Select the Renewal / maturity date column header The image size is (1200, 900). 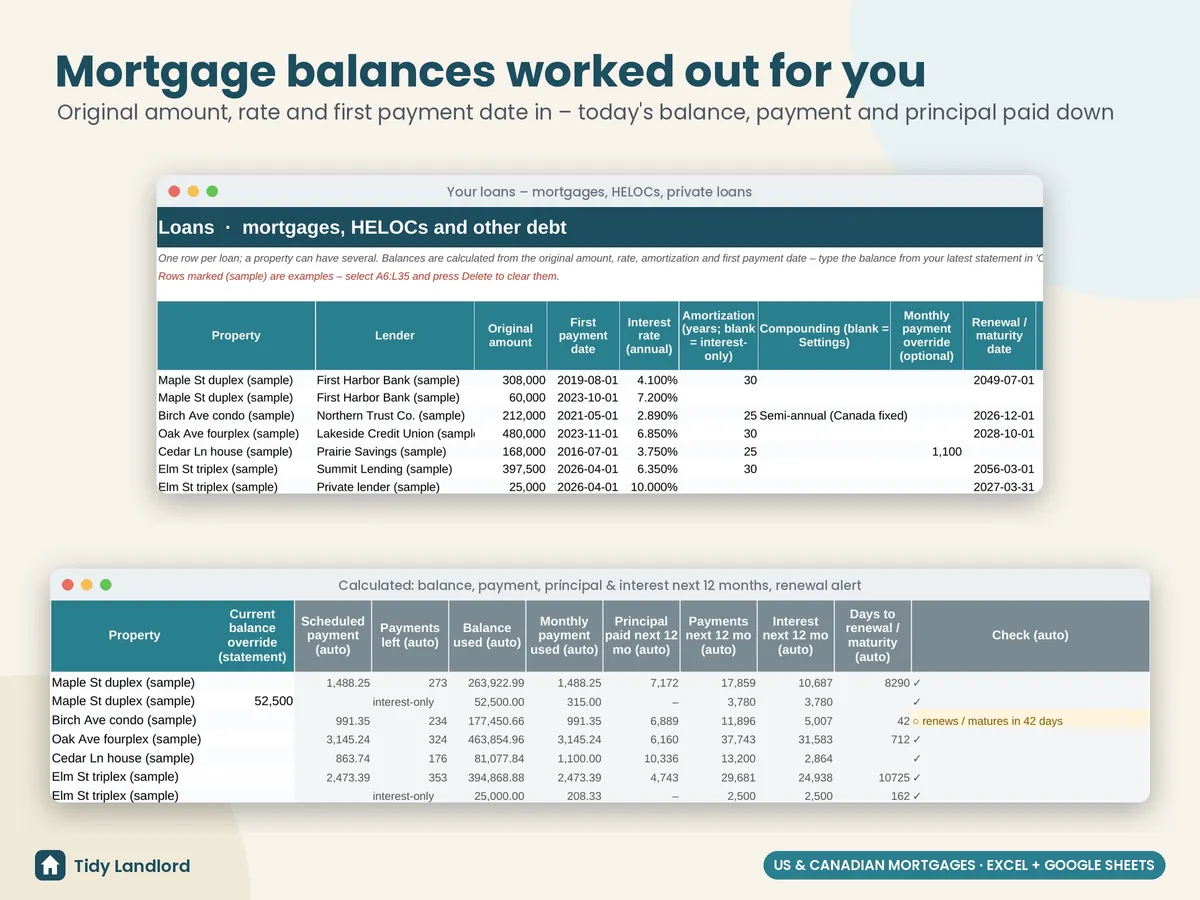coord(999,336)
